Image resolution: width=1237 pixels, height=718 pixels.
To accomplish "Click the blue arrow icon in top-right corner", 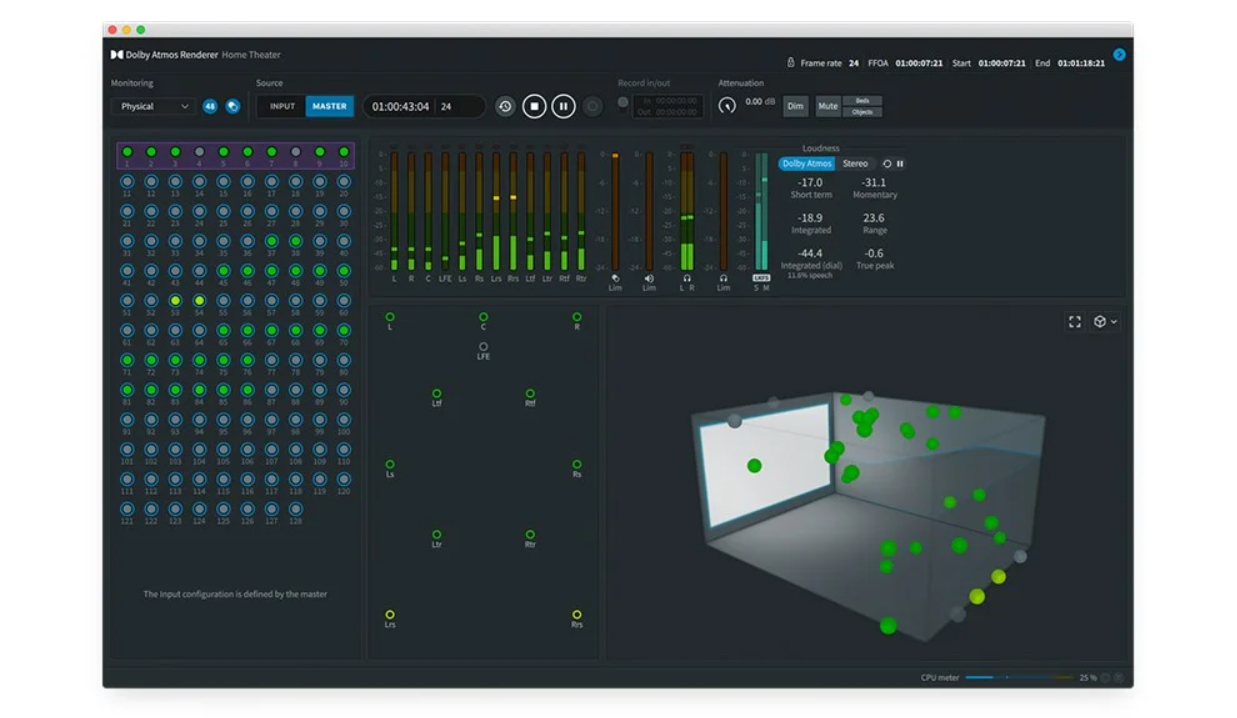I will point(1119,55).
